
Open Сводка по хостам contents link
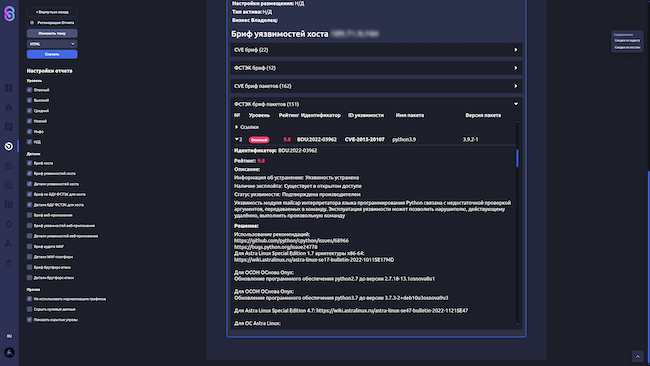(x=627, y=47)
